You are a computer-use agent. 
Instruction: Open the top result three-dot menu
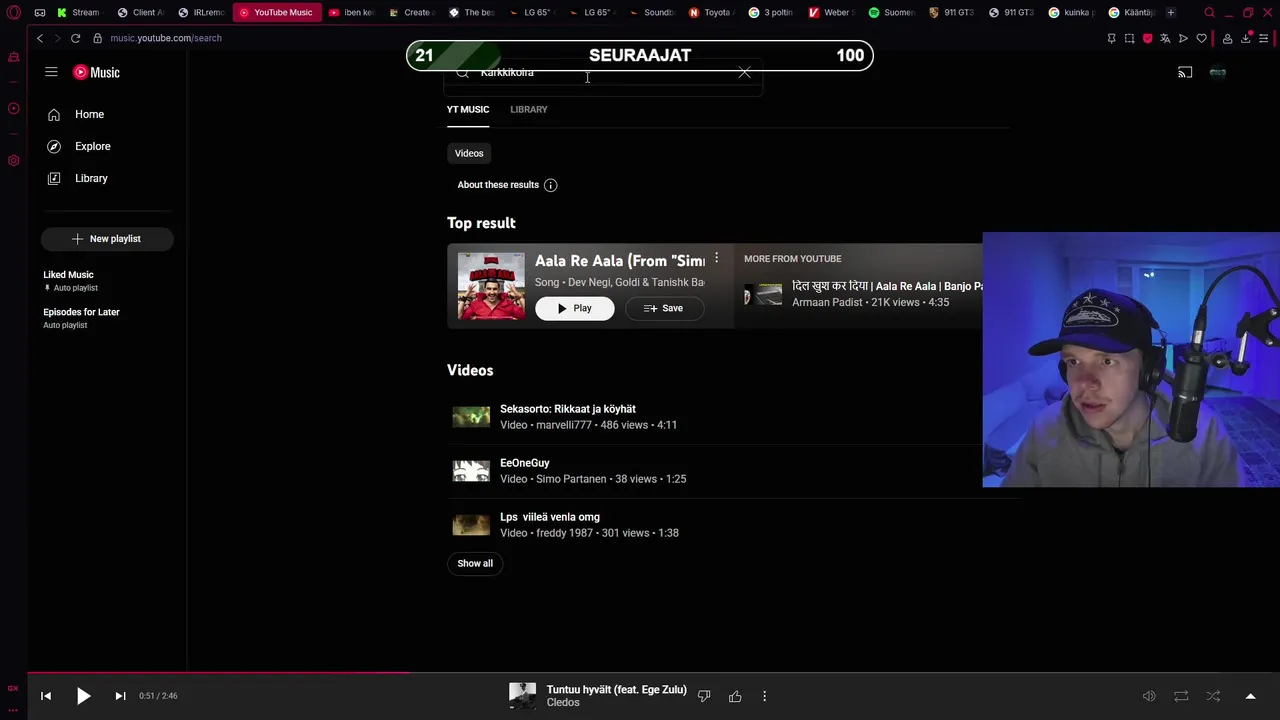(716, 258)
